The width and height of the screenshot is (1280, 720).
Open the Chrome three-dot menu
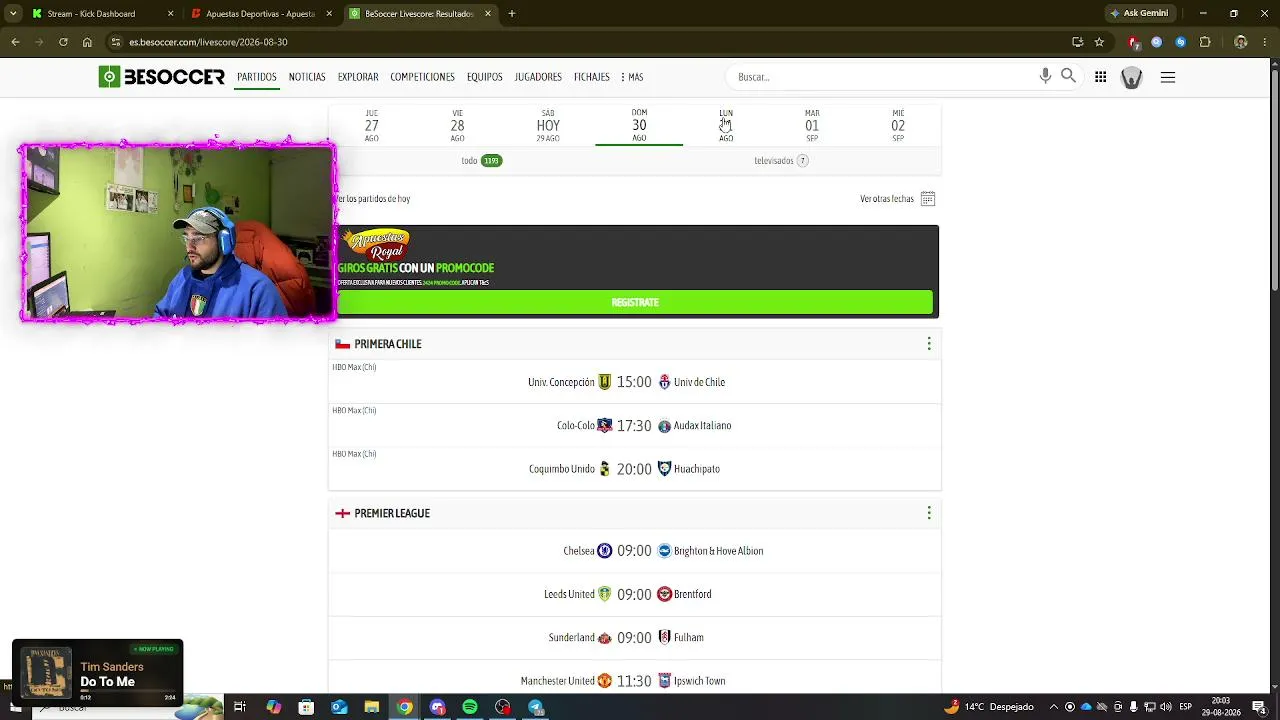coord(1266,42)
